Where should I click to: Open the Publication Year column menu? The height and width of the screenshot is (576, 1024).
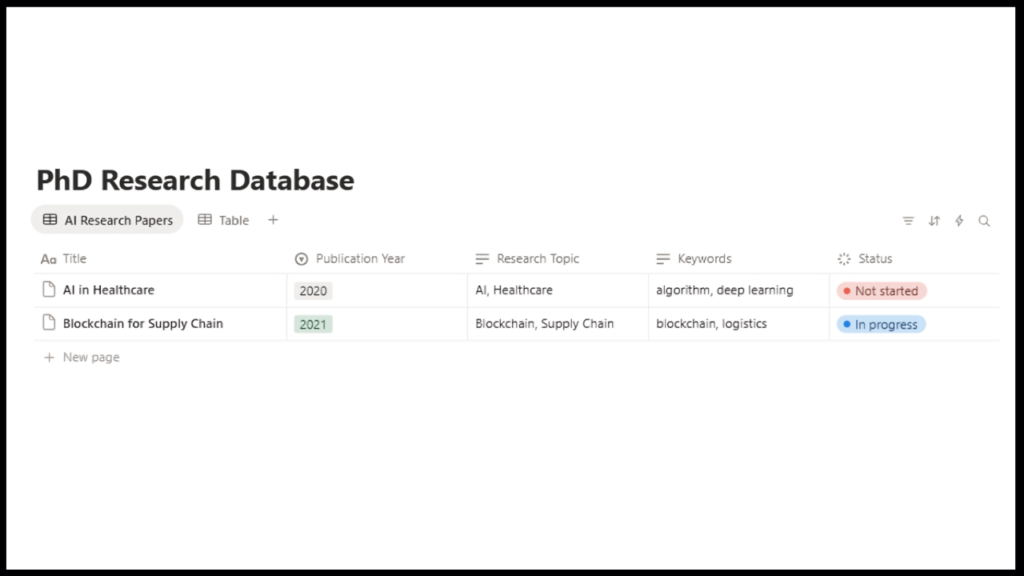360,258
